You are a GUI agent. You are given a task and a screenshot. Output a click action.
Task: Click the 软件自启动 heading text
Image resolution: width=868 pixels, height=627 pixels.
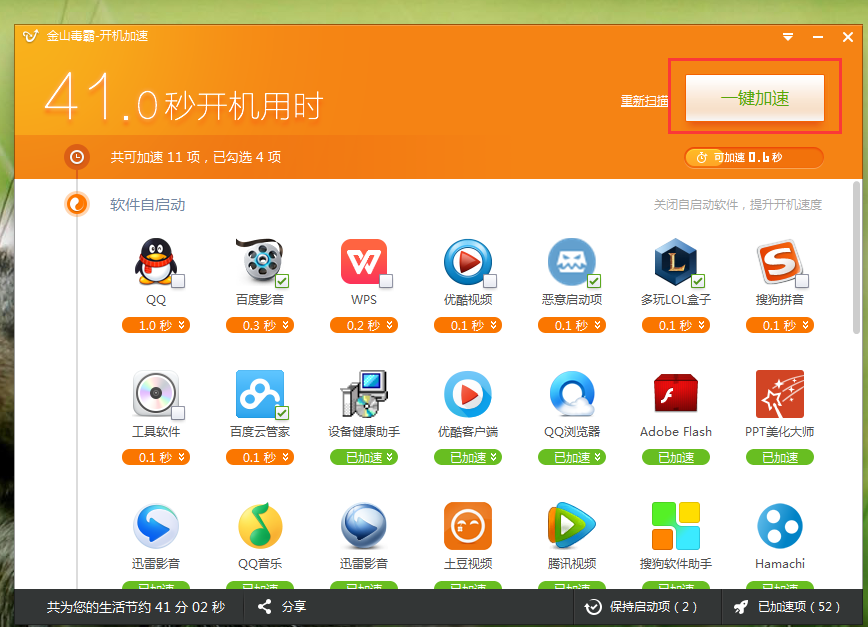point(147,205)
